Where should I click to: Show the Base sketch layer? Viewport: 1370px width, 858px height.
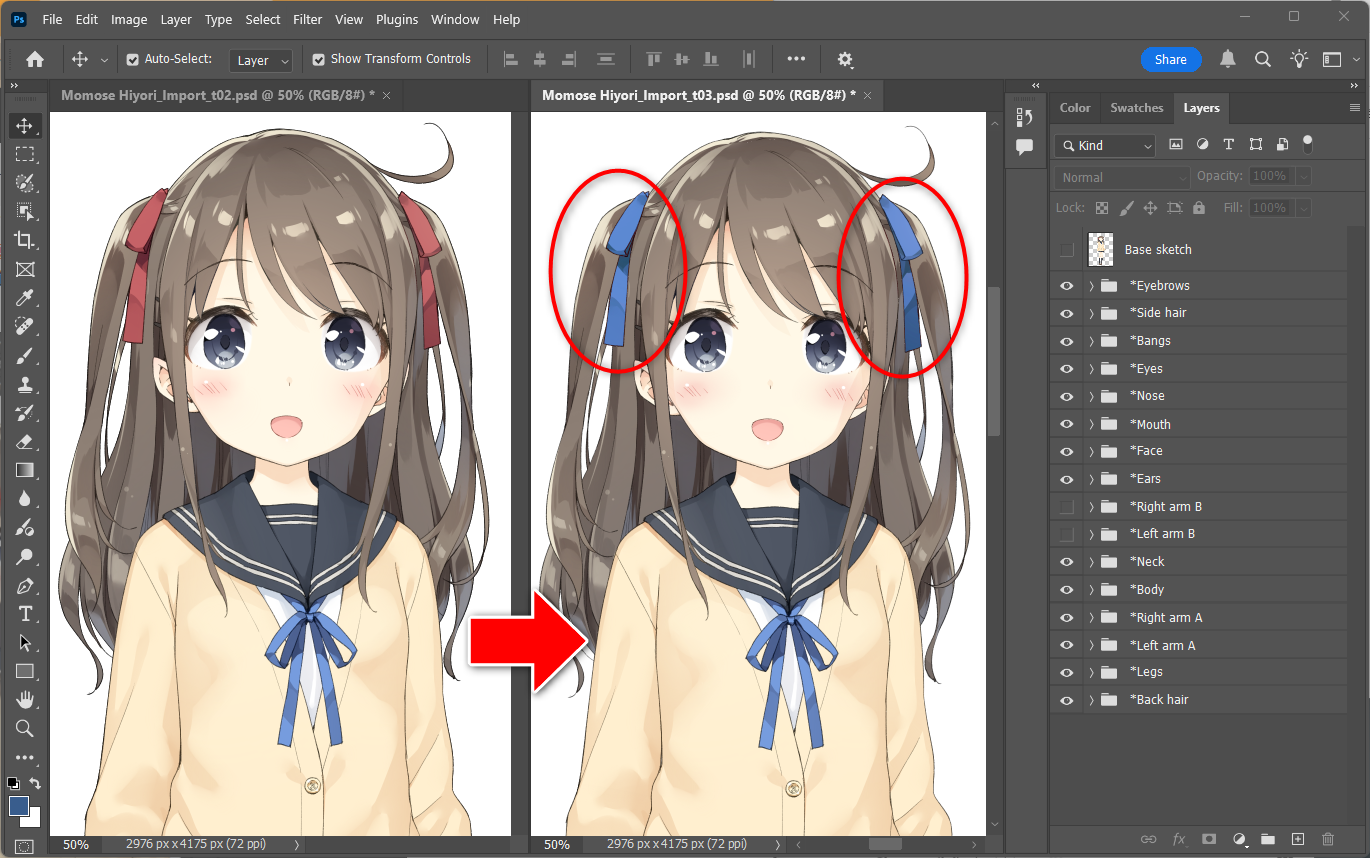point(1067,250)
